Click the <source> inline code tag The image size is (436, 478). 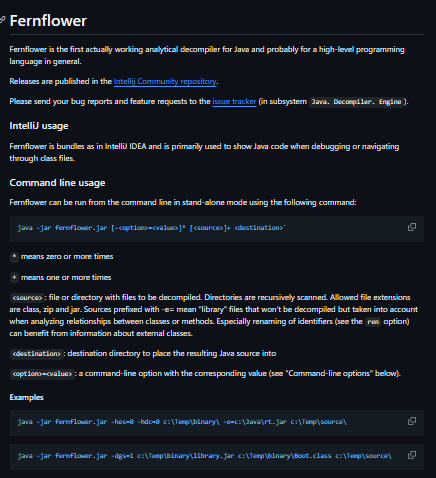pos(27,298)
